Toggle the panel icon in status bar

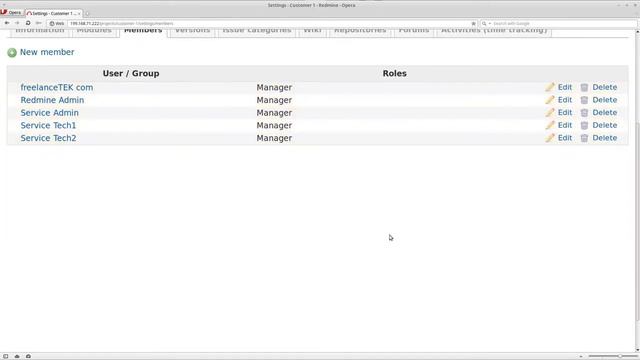pos(6,356)
